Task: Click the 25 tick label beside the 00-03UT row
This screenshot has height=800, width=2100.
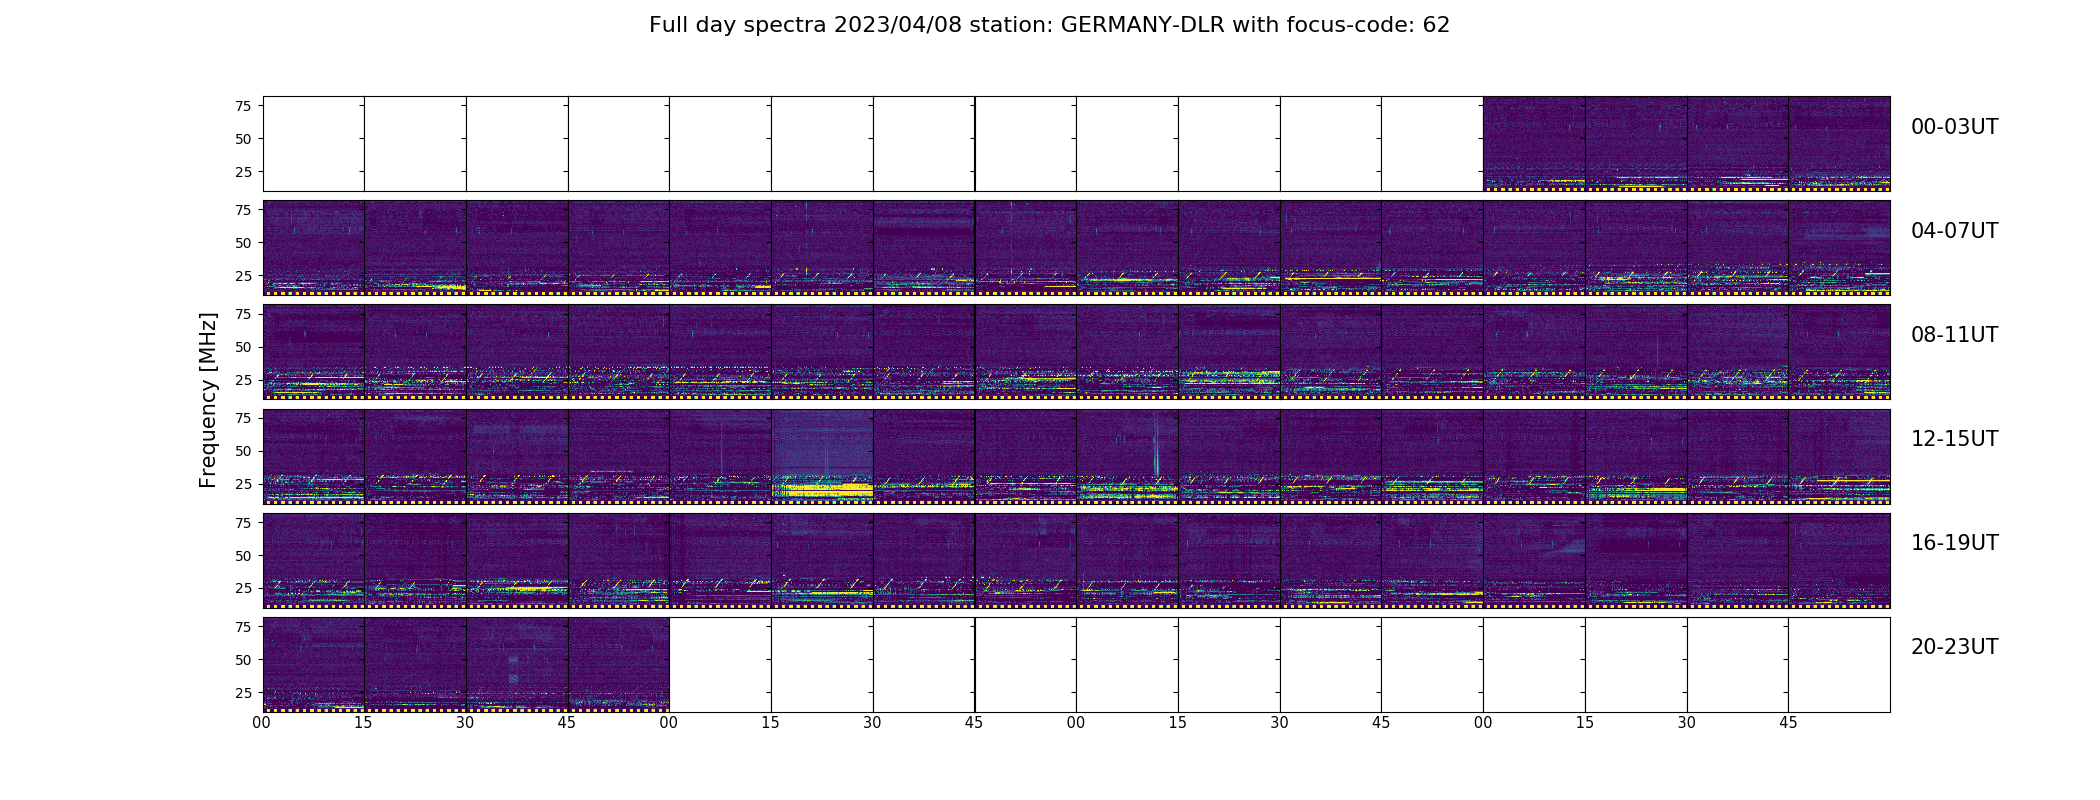Action: [243, 172]
